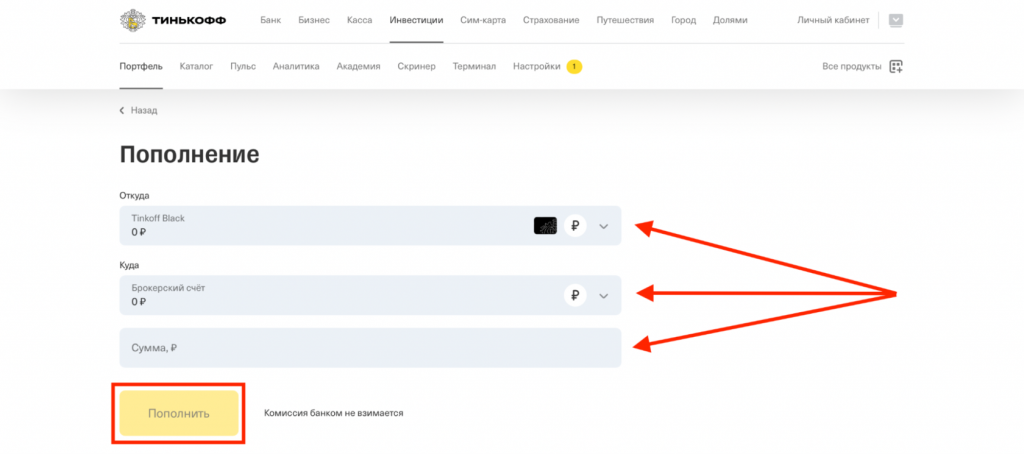Click ruble currency icon in Откуда field
The height and width of the screenshot is (454, 1024).
click(575, 226)
